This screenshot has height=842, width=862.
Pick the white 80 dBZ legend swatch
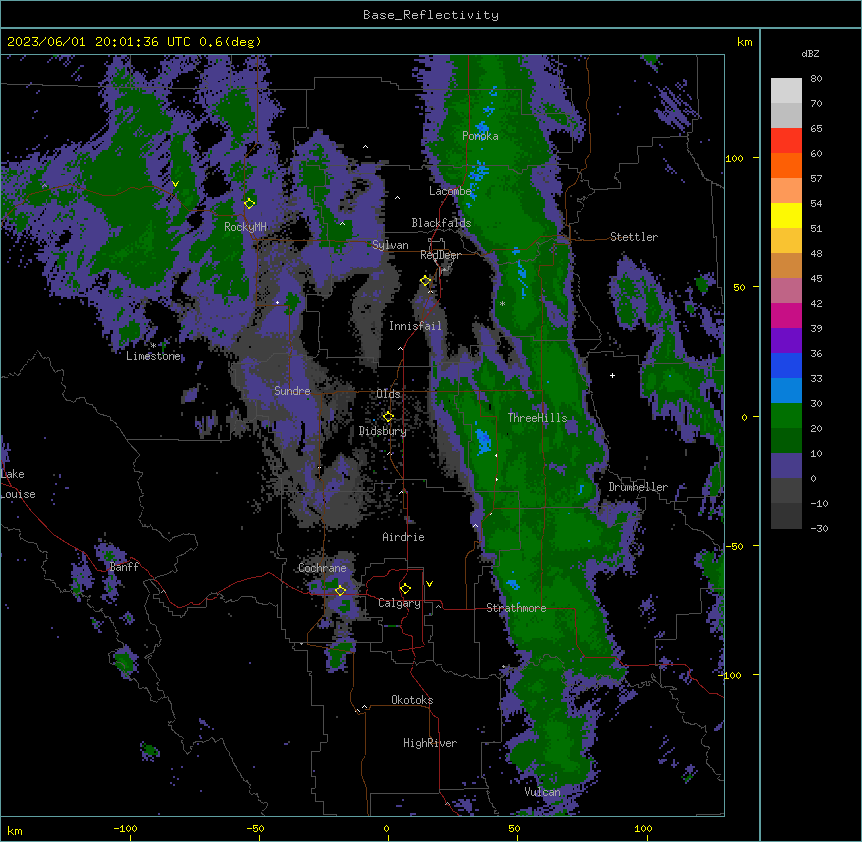[x=786, y=91]
